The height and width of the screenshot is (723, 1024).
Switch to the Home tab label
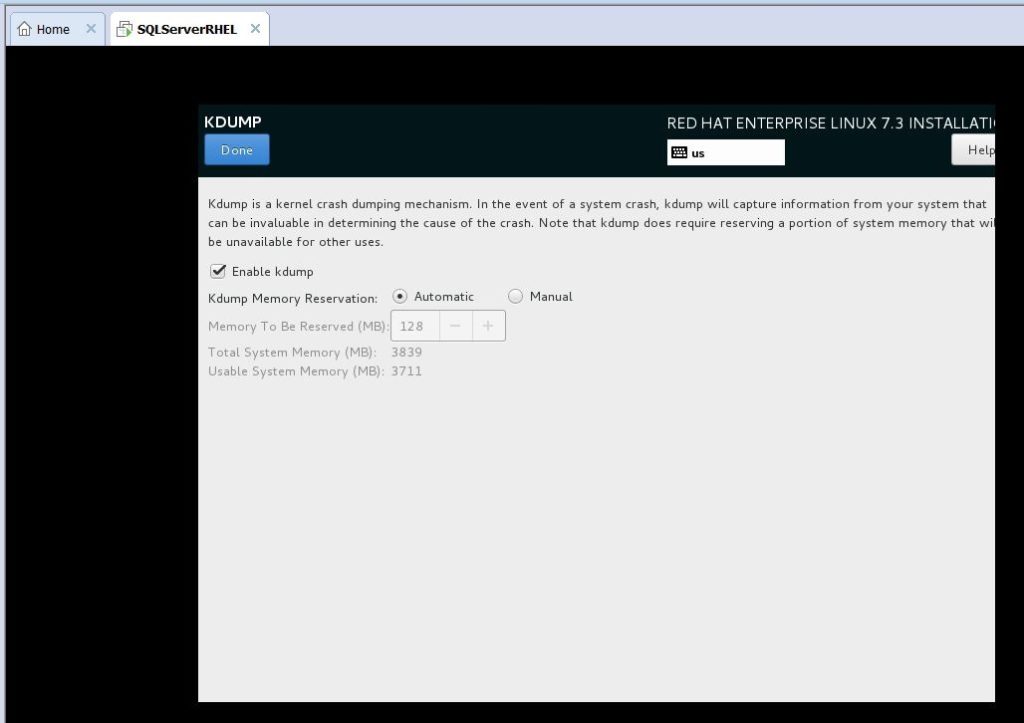[53, 29]
